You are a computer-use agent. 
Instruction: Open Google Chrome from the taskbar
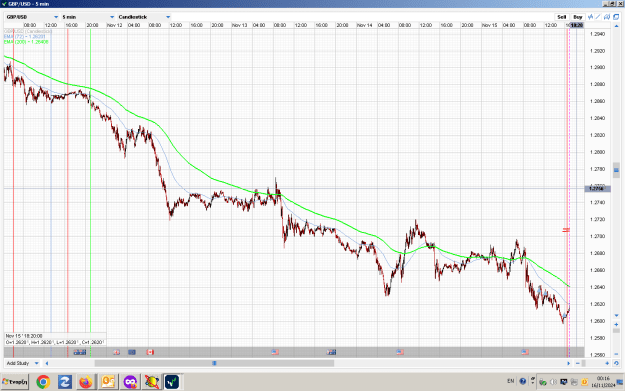(x=43, y=382)
